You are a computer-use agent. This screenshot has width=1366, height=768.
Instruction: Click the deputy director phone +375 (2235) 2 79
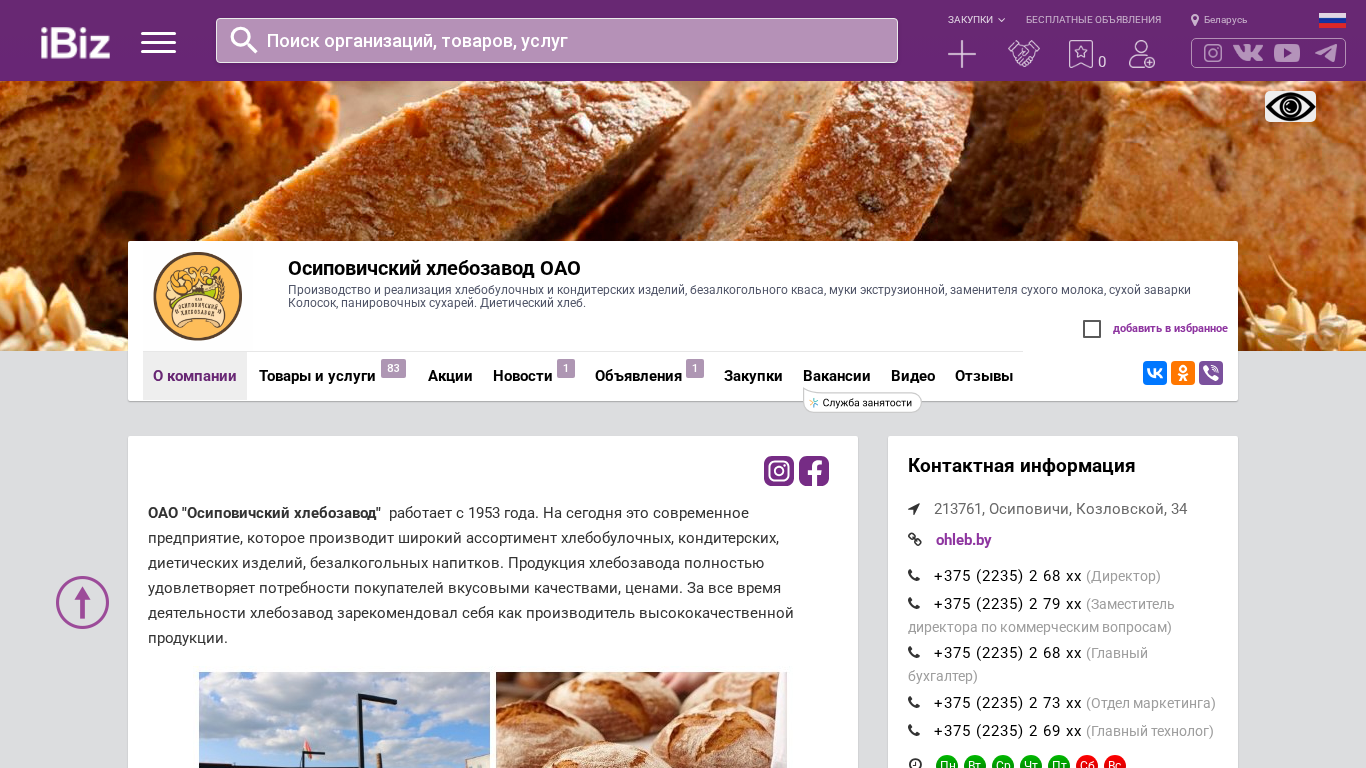click(x=1008, y=604)
